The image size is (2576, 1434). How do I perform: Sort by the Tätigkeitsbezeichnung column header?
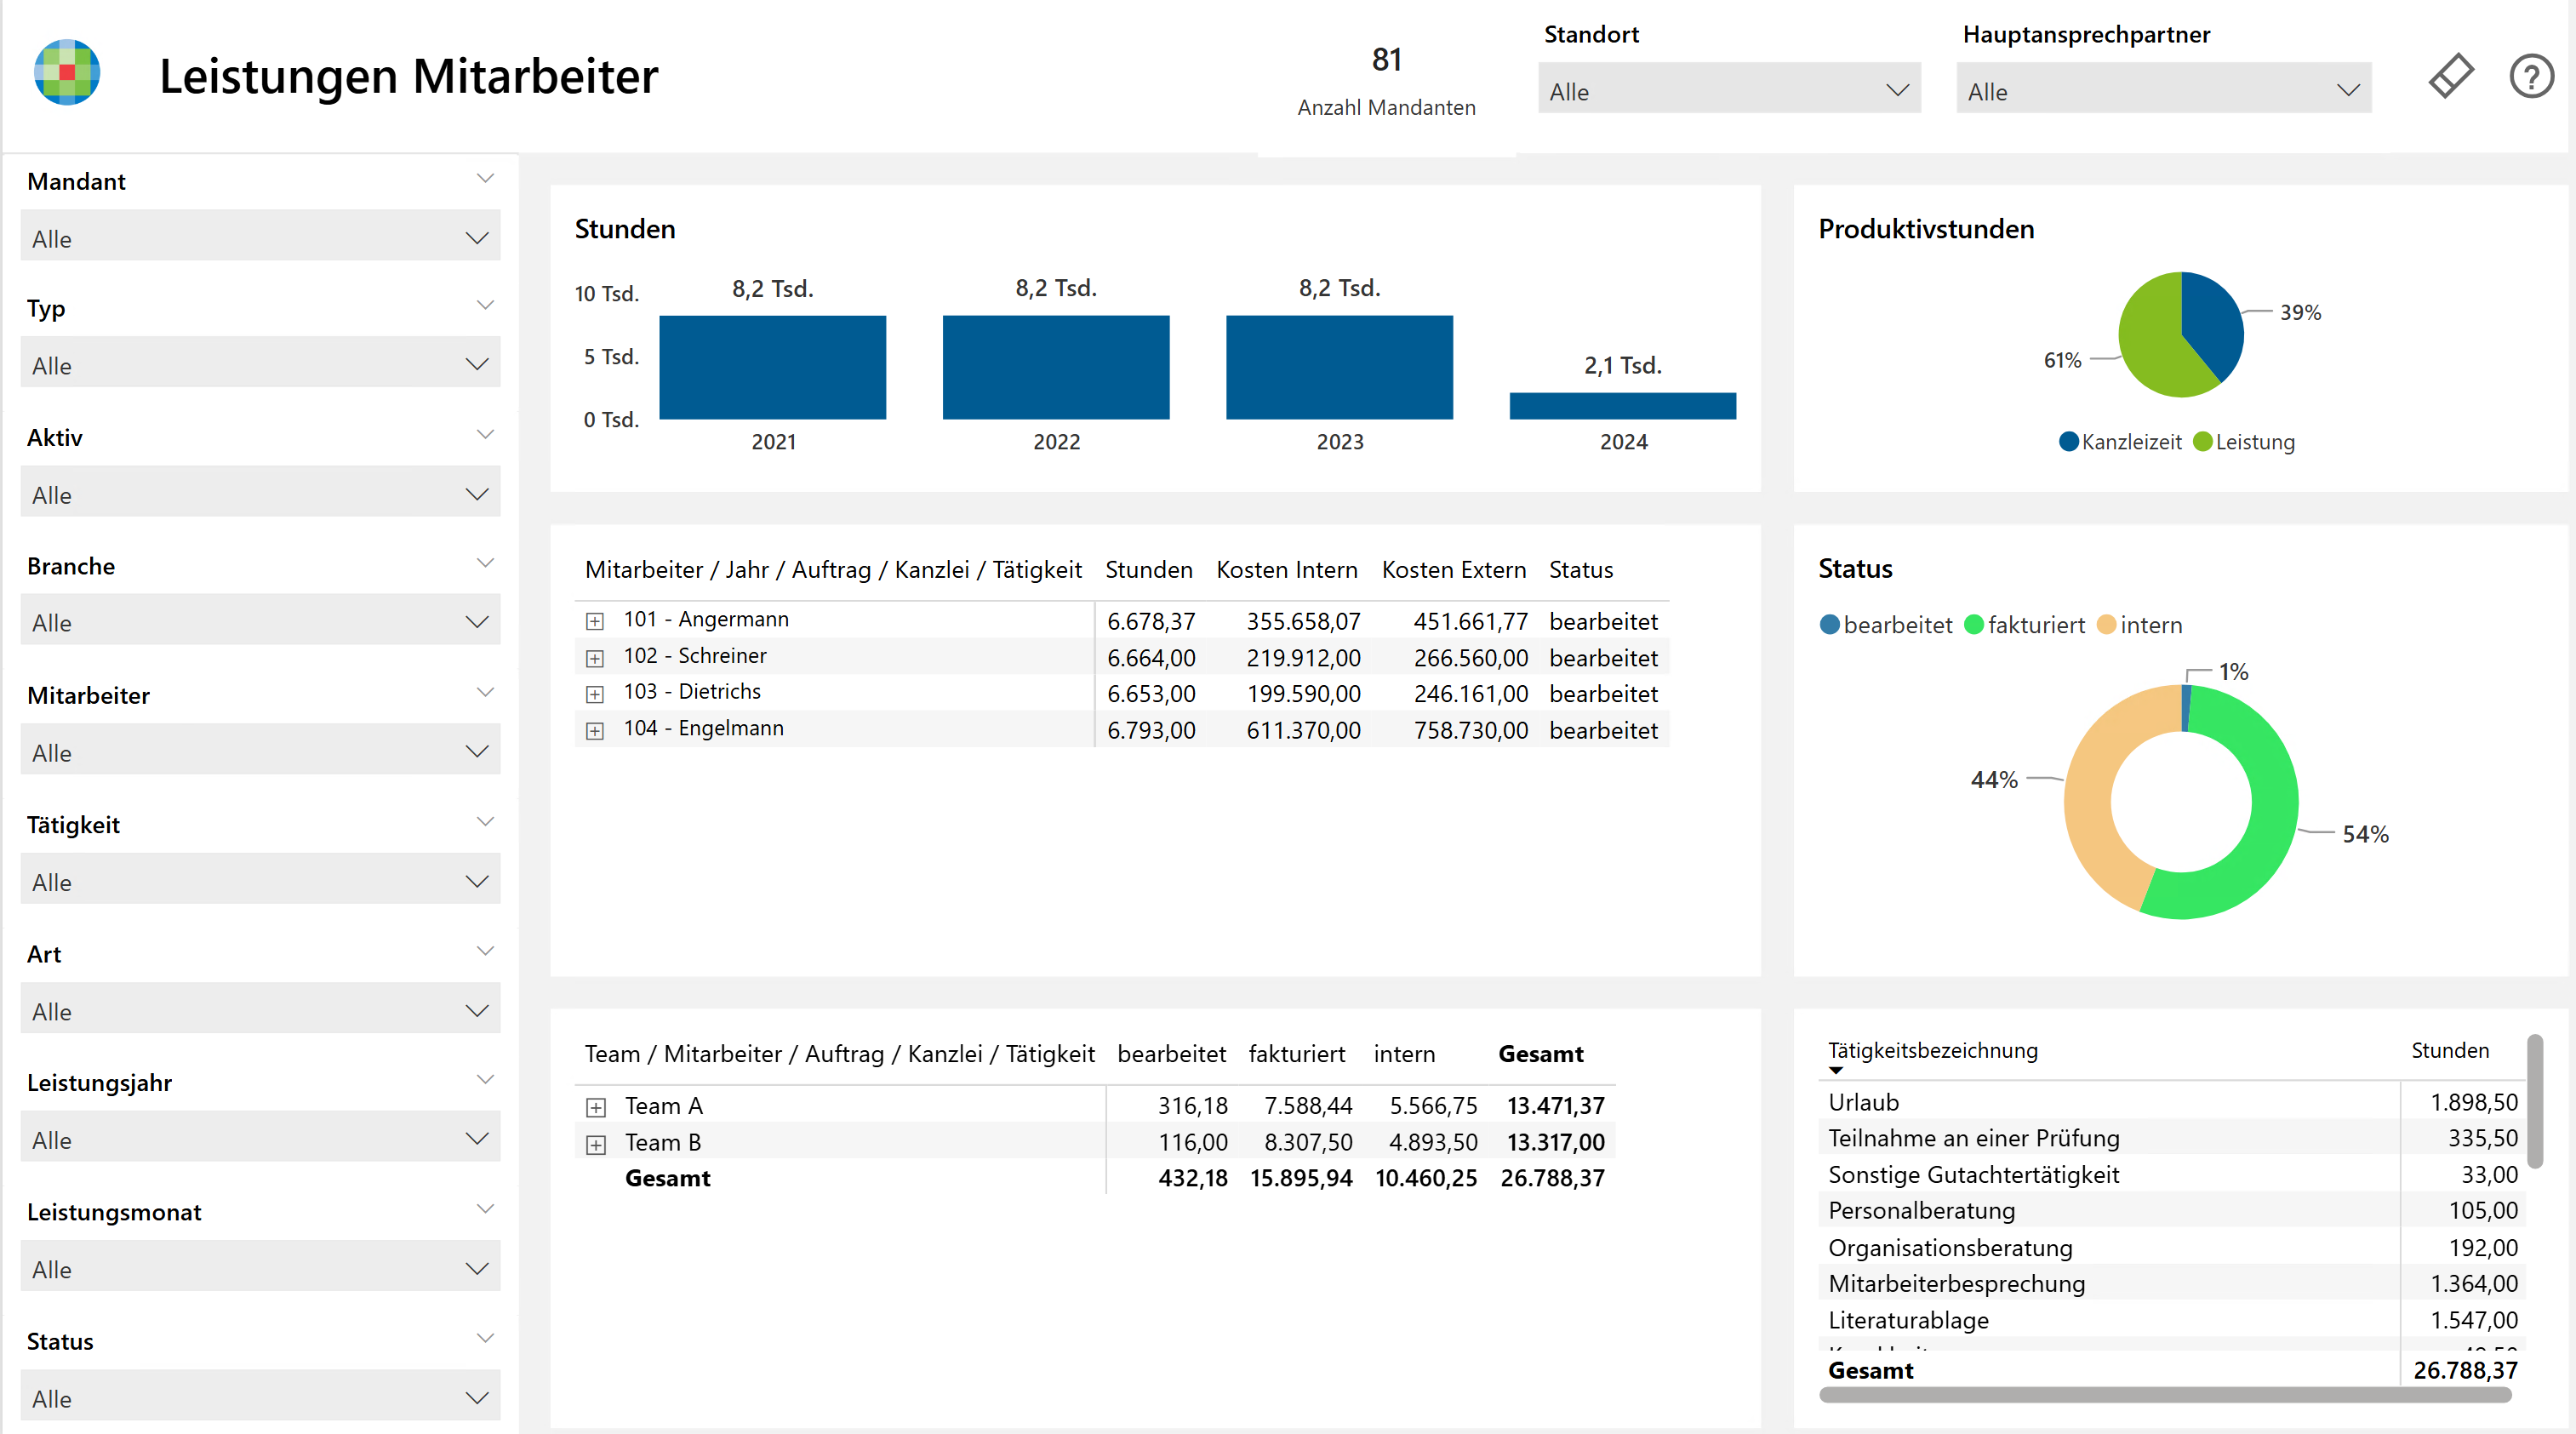pos(1933,1051)
